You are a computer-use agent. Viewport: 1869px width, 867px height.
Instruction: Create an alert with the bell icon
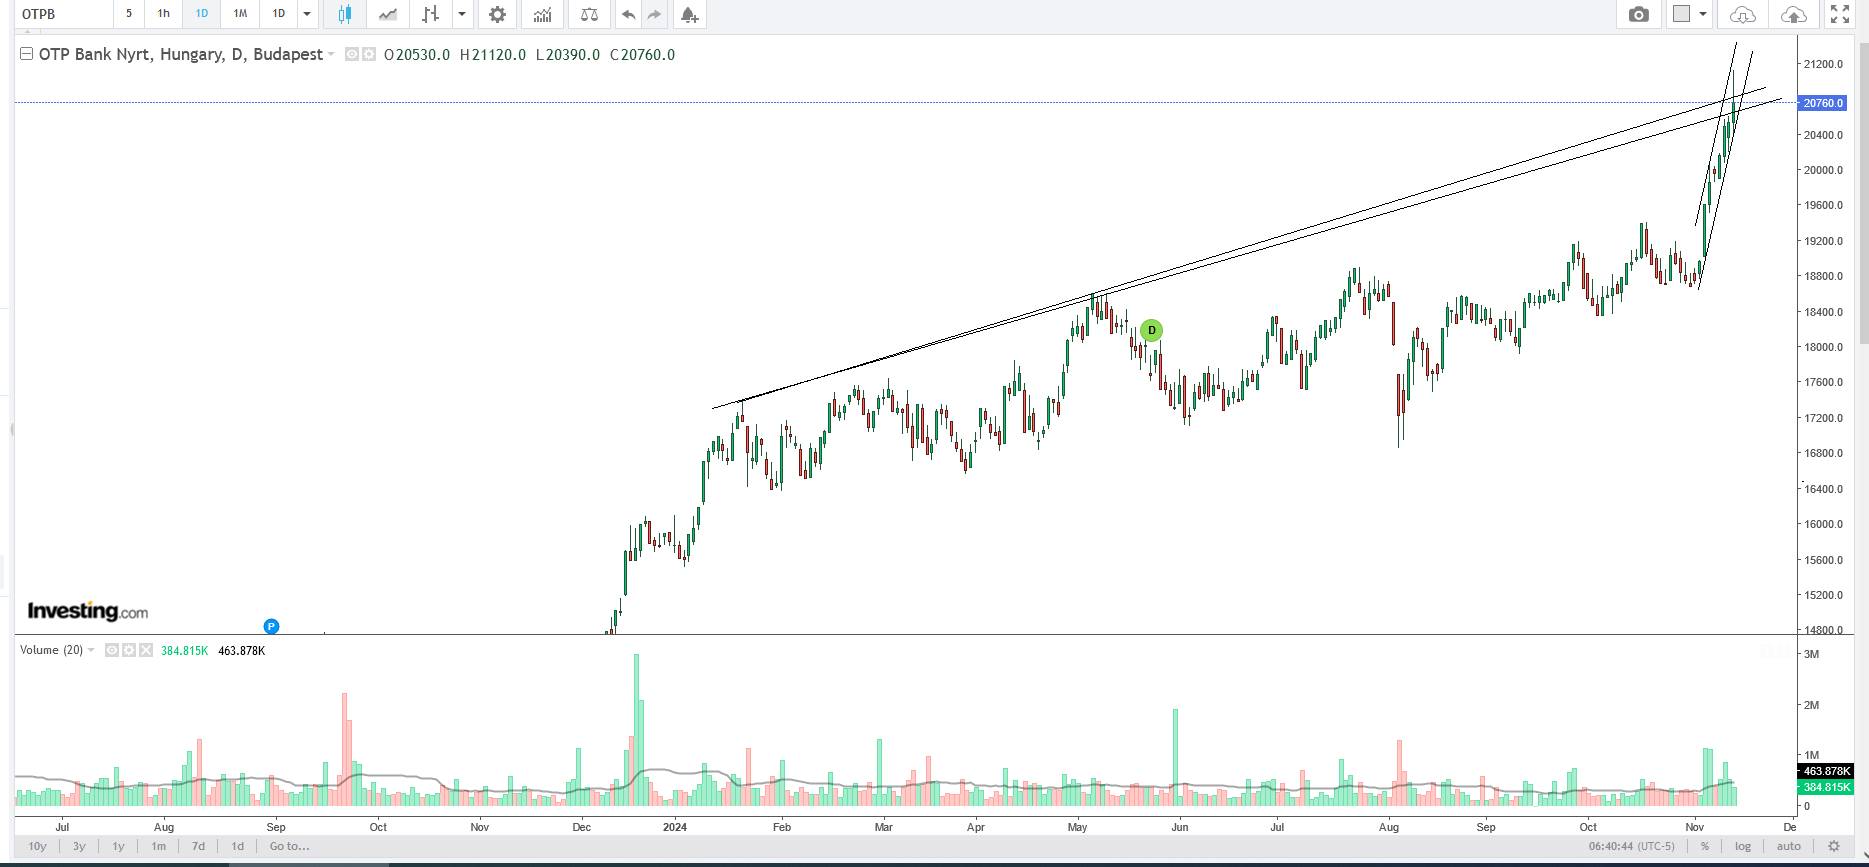point(689,14)
